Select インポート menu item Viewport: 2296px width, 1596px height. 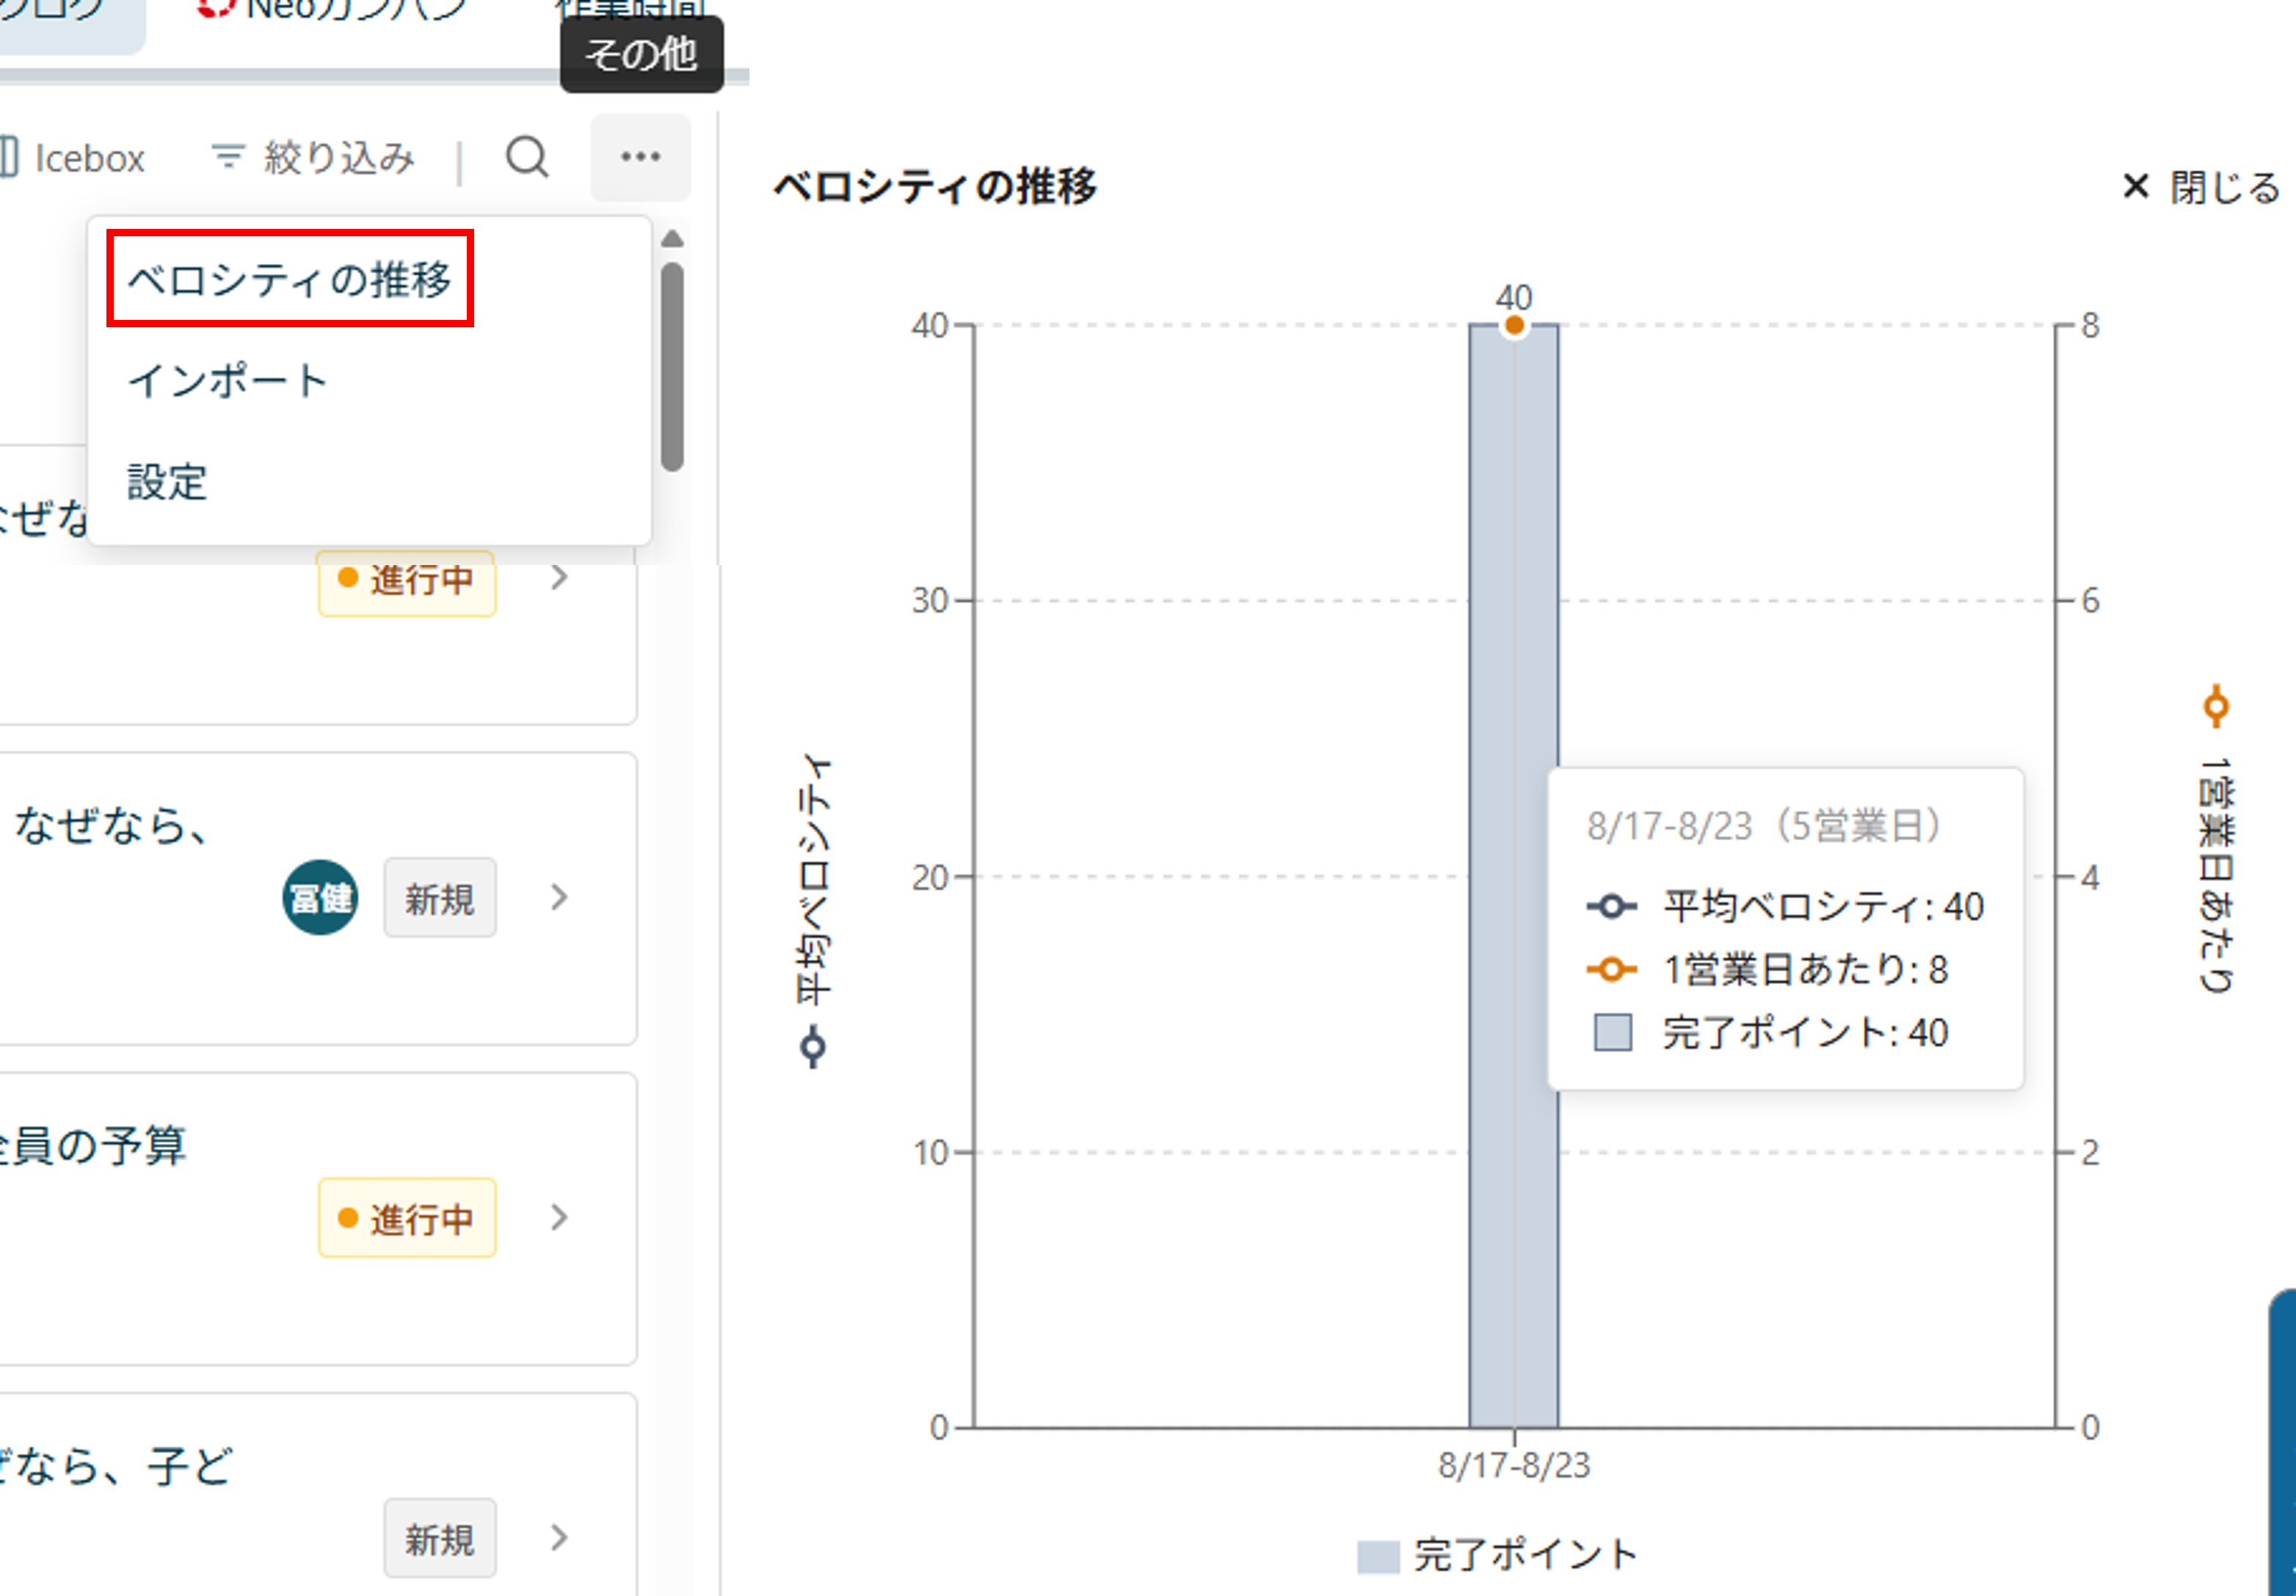coord(228,381)
